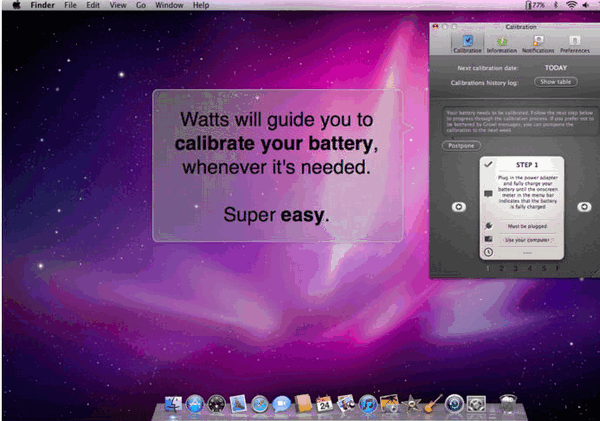Open Address Book from the Dock
600x421 pixels.
(303, 404)
